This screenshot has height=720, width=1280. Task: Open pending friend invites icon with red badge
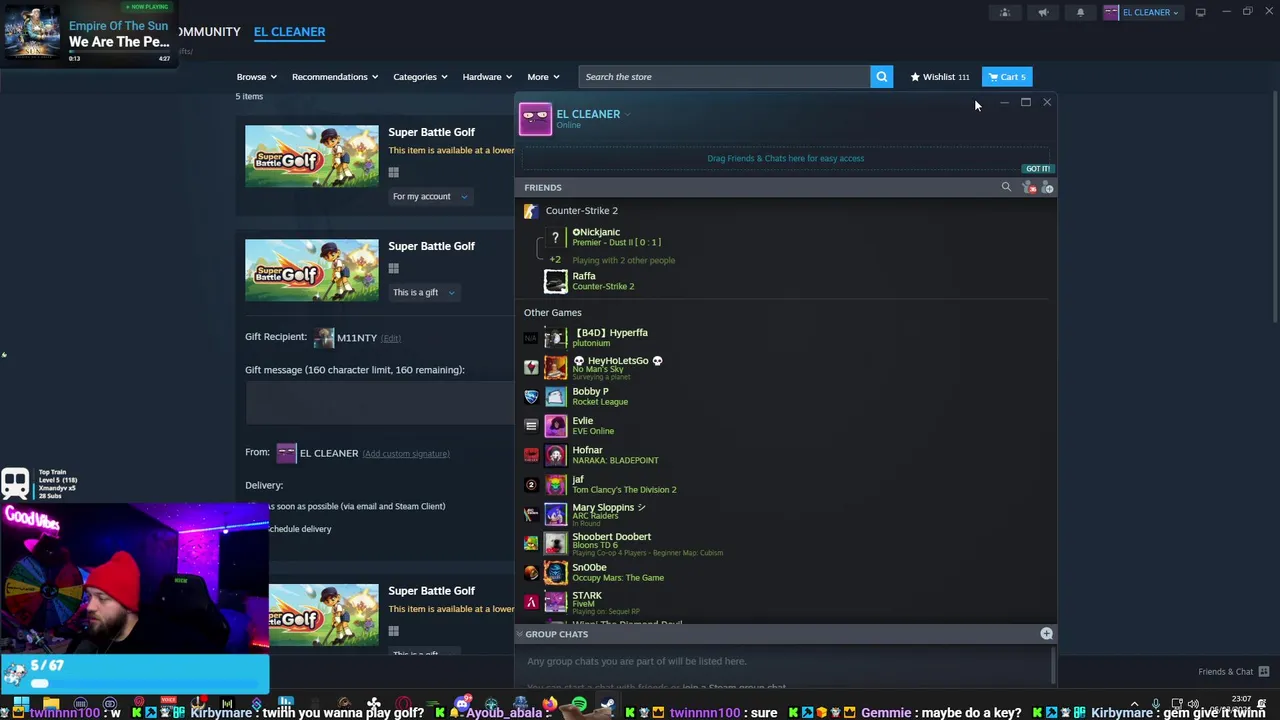[x=1029, y=187]
